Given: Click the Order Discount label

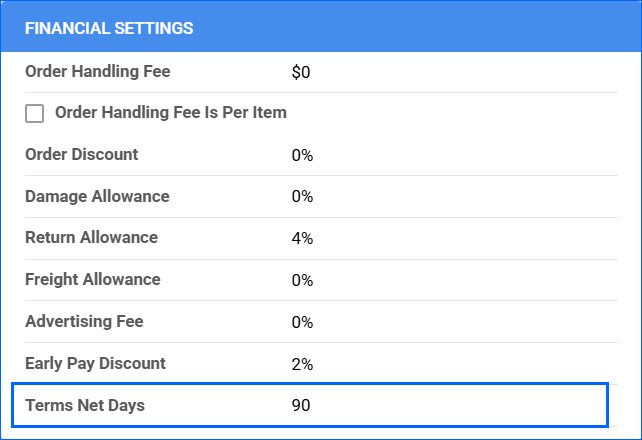Looking at the screenshot, I should (82, 155).
